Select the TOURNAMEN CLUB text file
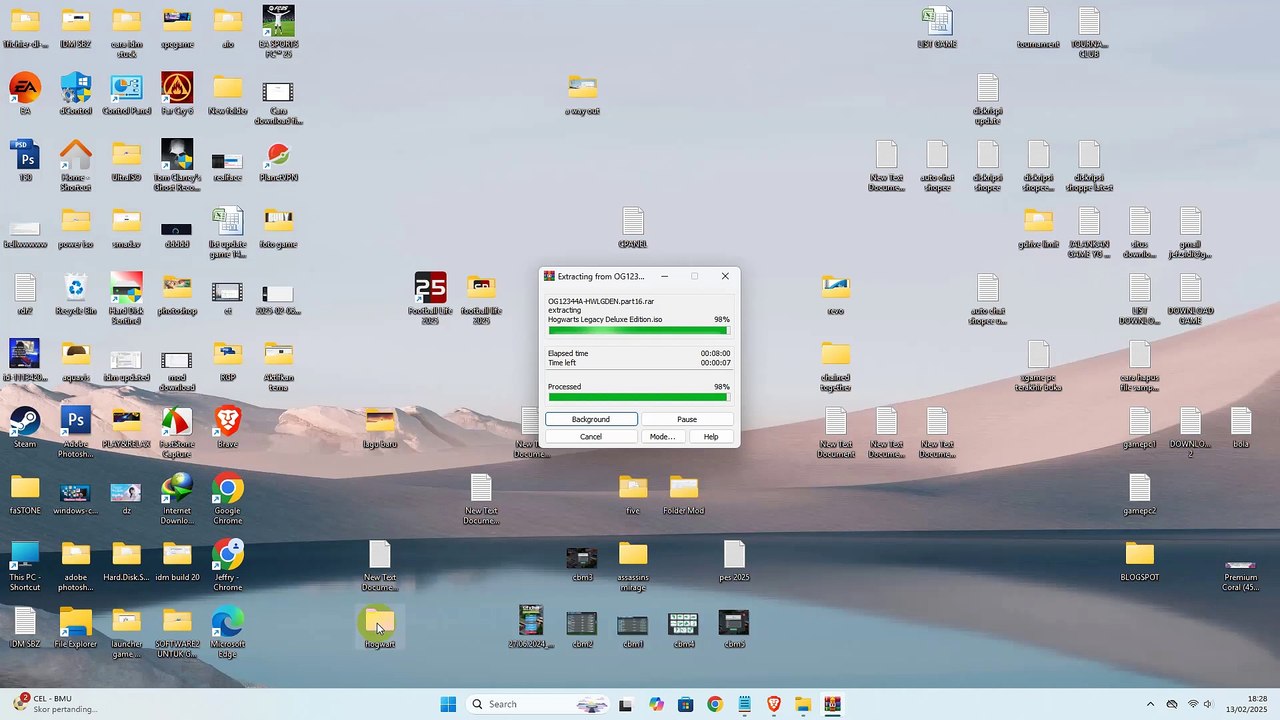1280x720 pixels. coord(1089,31)
